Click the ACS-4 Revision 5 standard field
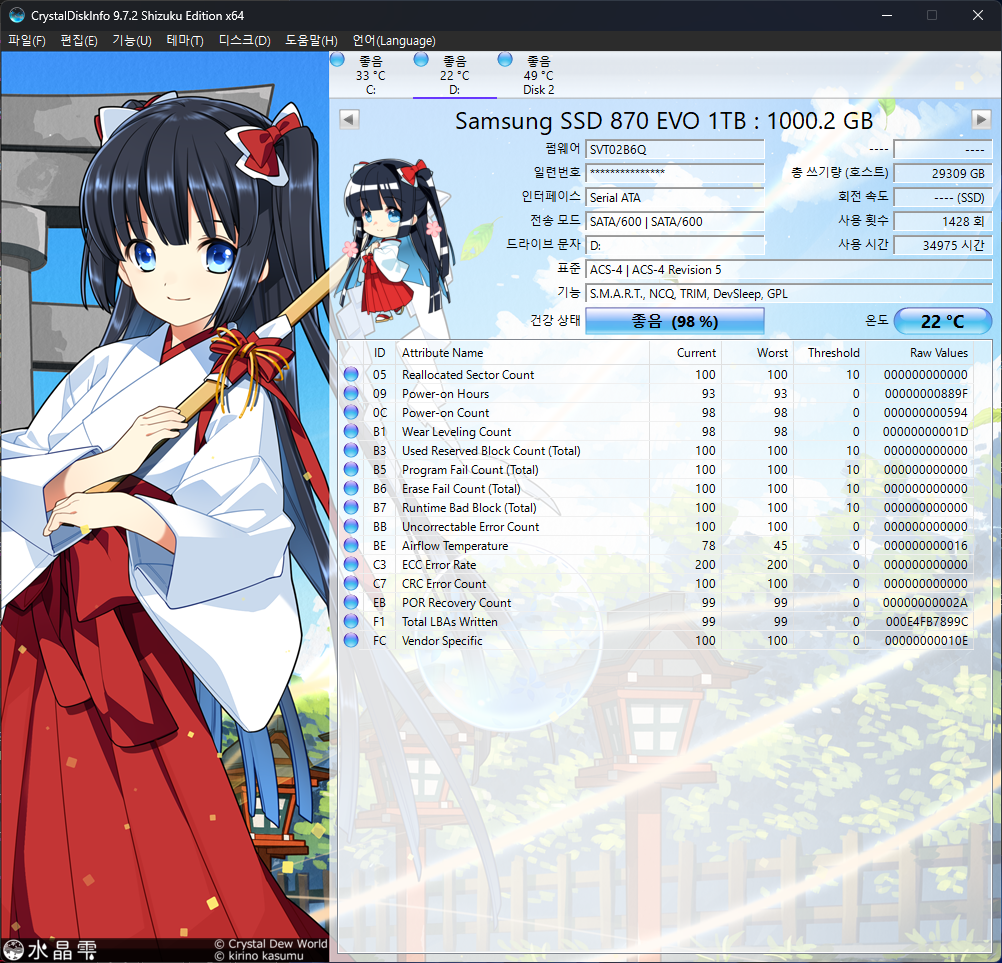This screenshot has width=1002, height=963. [789, 270]
